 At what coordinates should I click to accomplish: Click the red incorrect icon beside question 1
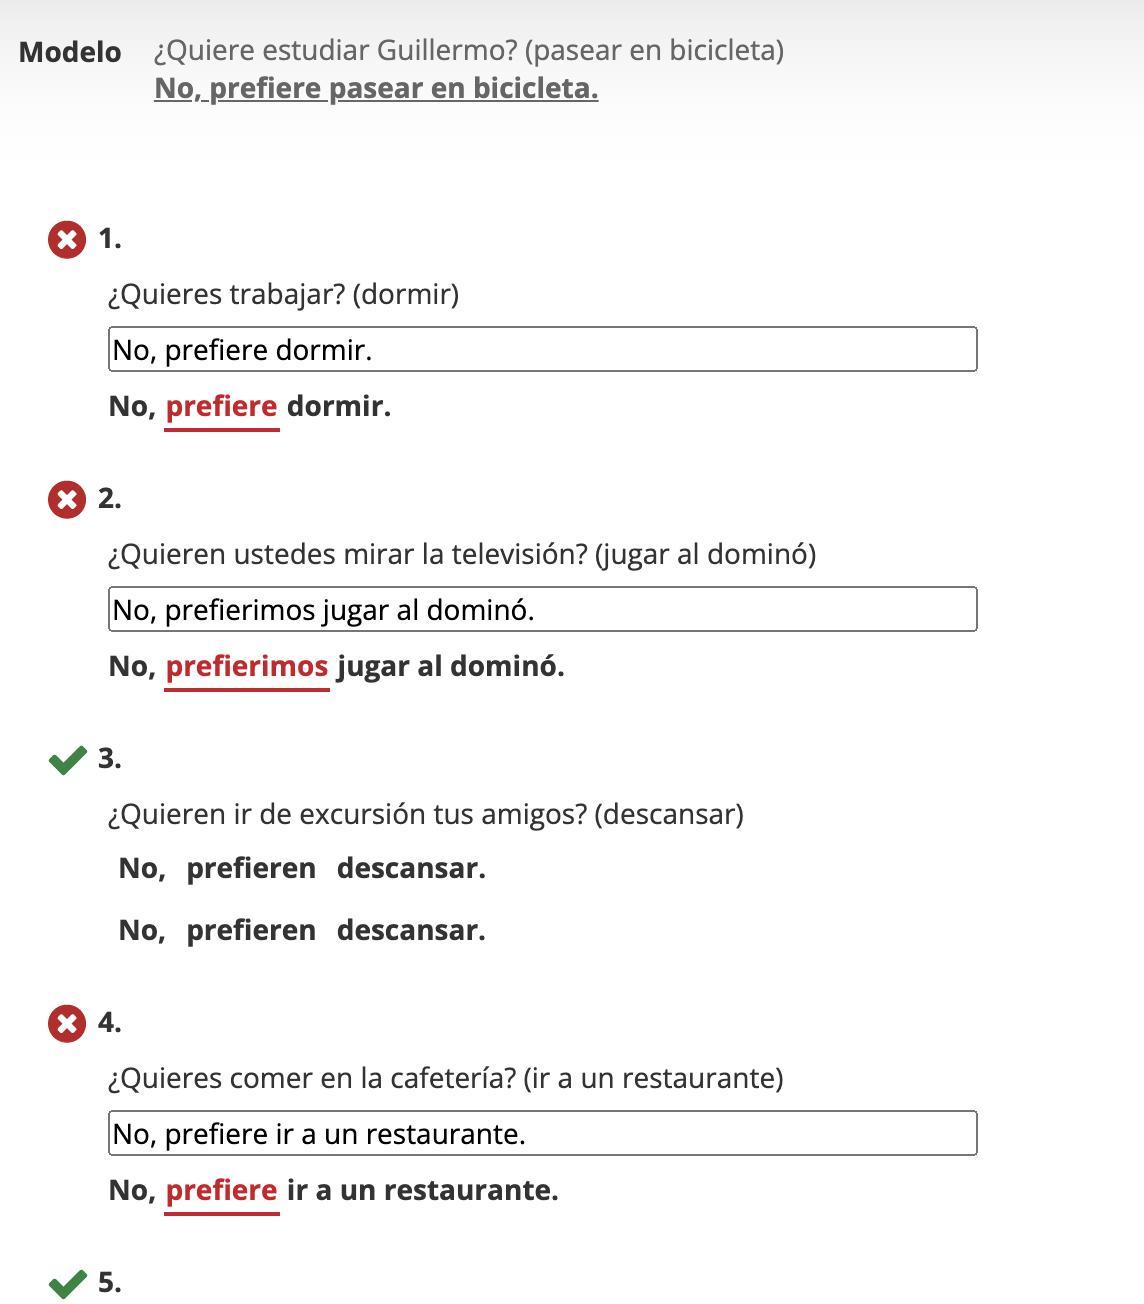pos(67,240)
